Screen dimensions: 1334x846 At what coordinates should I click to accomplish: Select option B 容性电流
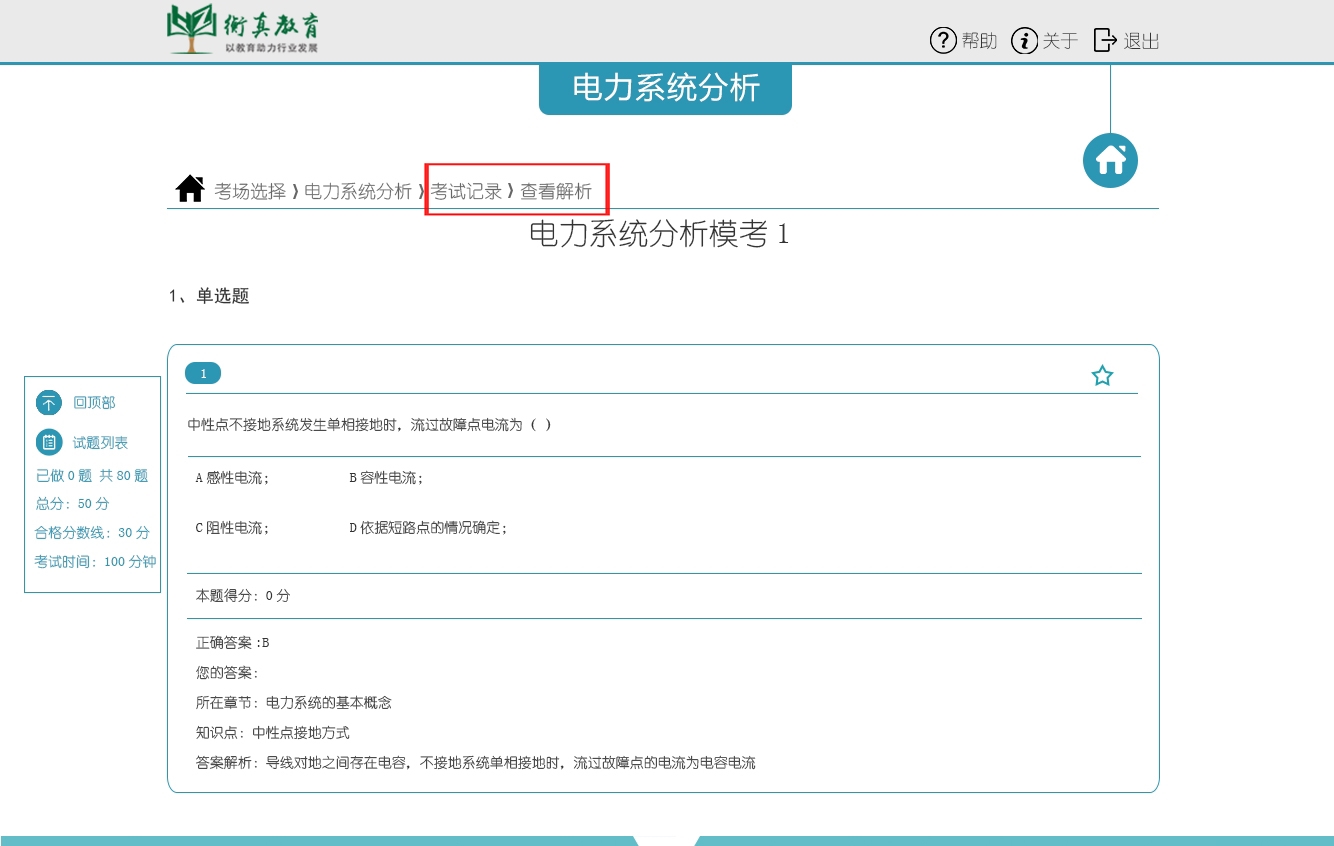tap(386, 478)
